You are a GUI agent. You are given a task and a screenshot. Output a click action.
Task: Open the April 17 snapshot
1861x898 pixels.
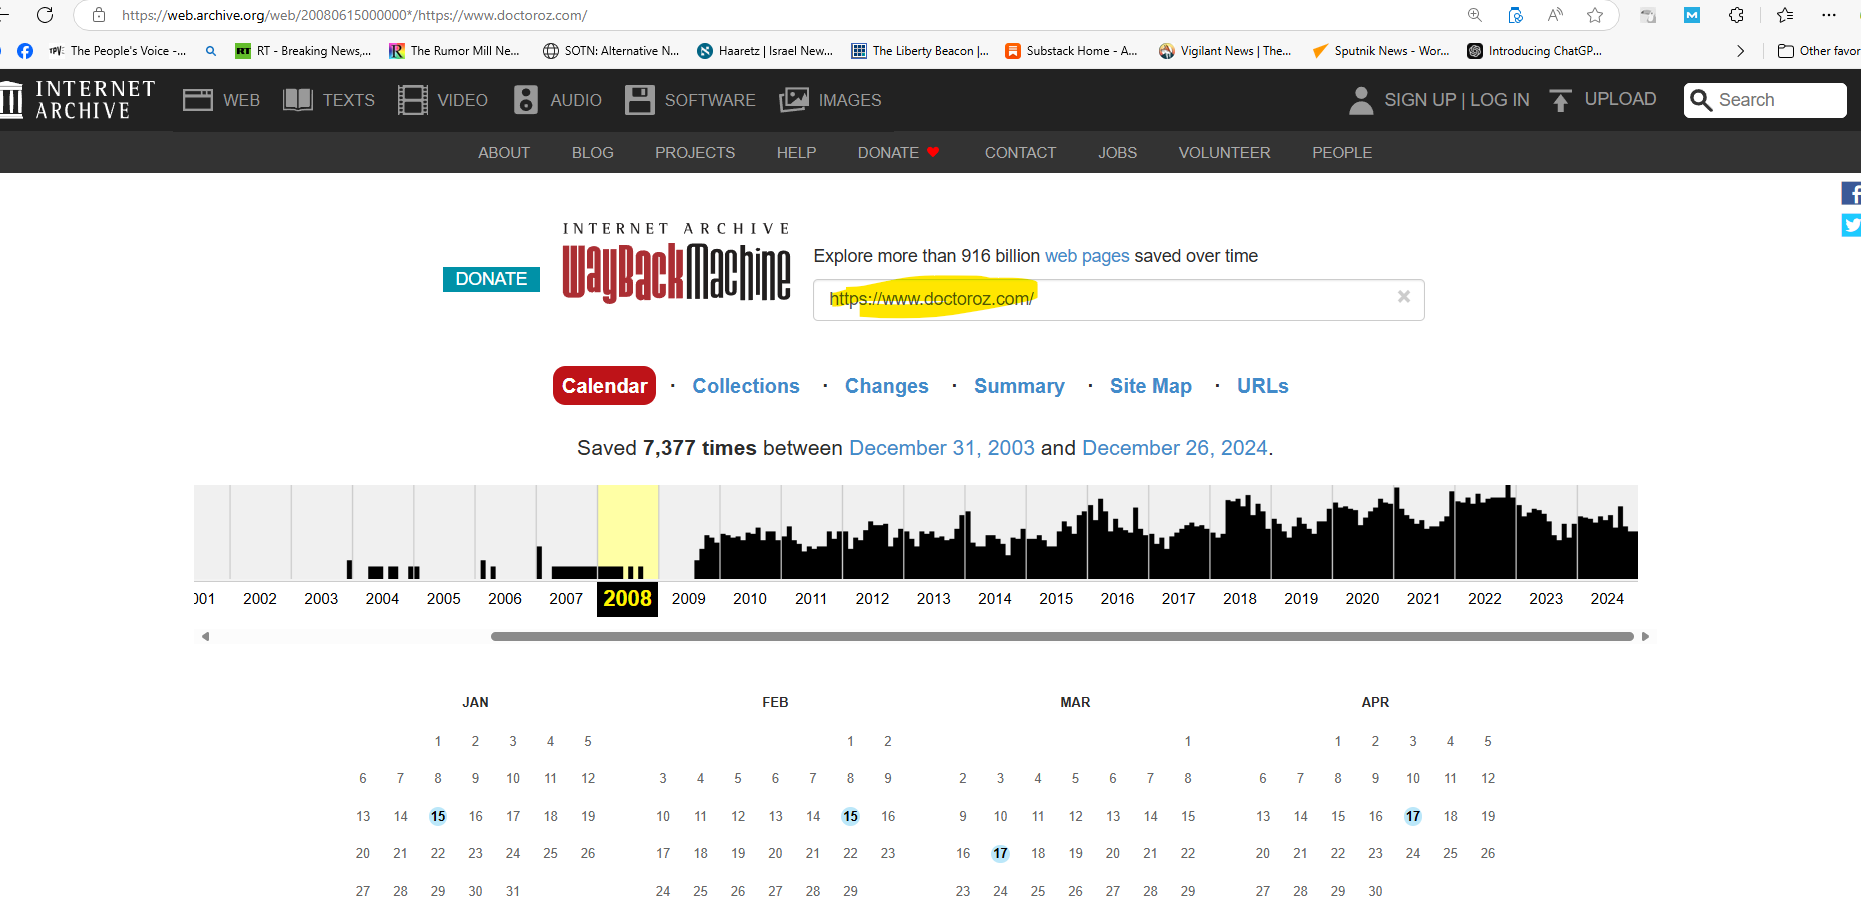pyautogui.click(x=1413, y=816)
